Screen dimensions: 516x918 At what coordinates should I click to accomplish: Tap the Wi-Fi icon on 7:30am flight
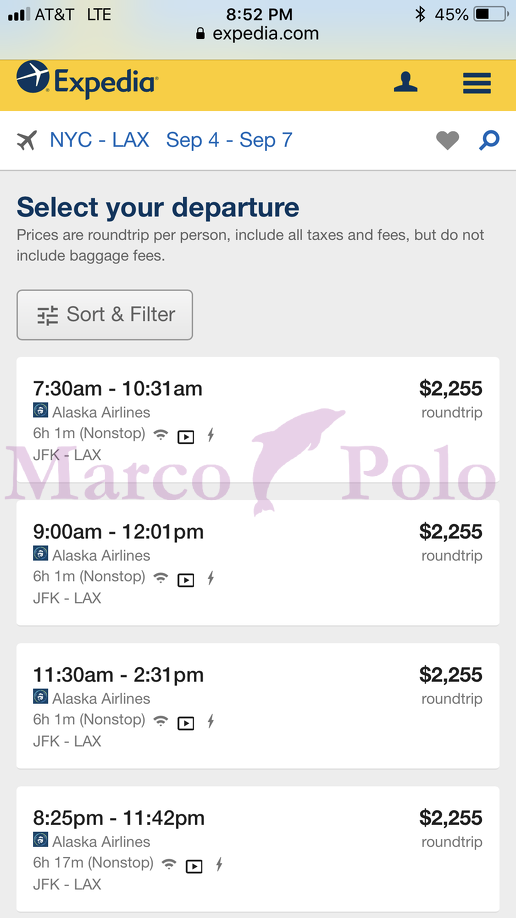click(x=160, y=435)
